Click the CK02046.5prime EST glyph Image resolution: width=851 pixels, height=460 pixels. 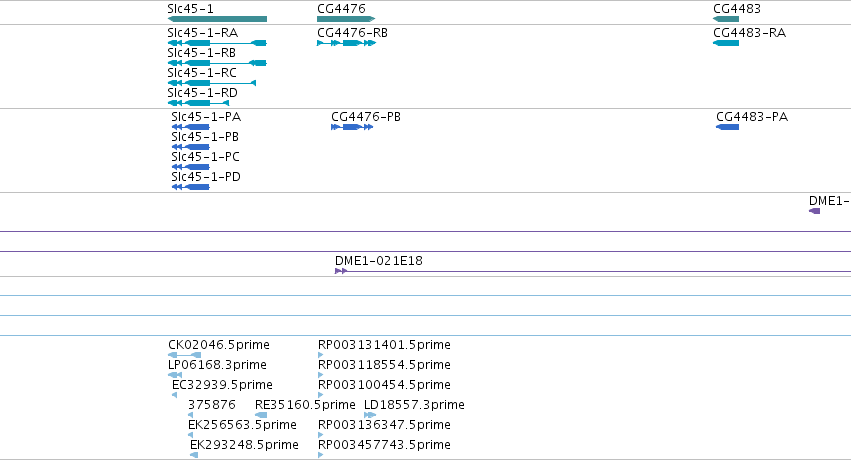pyautogui.click(x=185, y=355)
